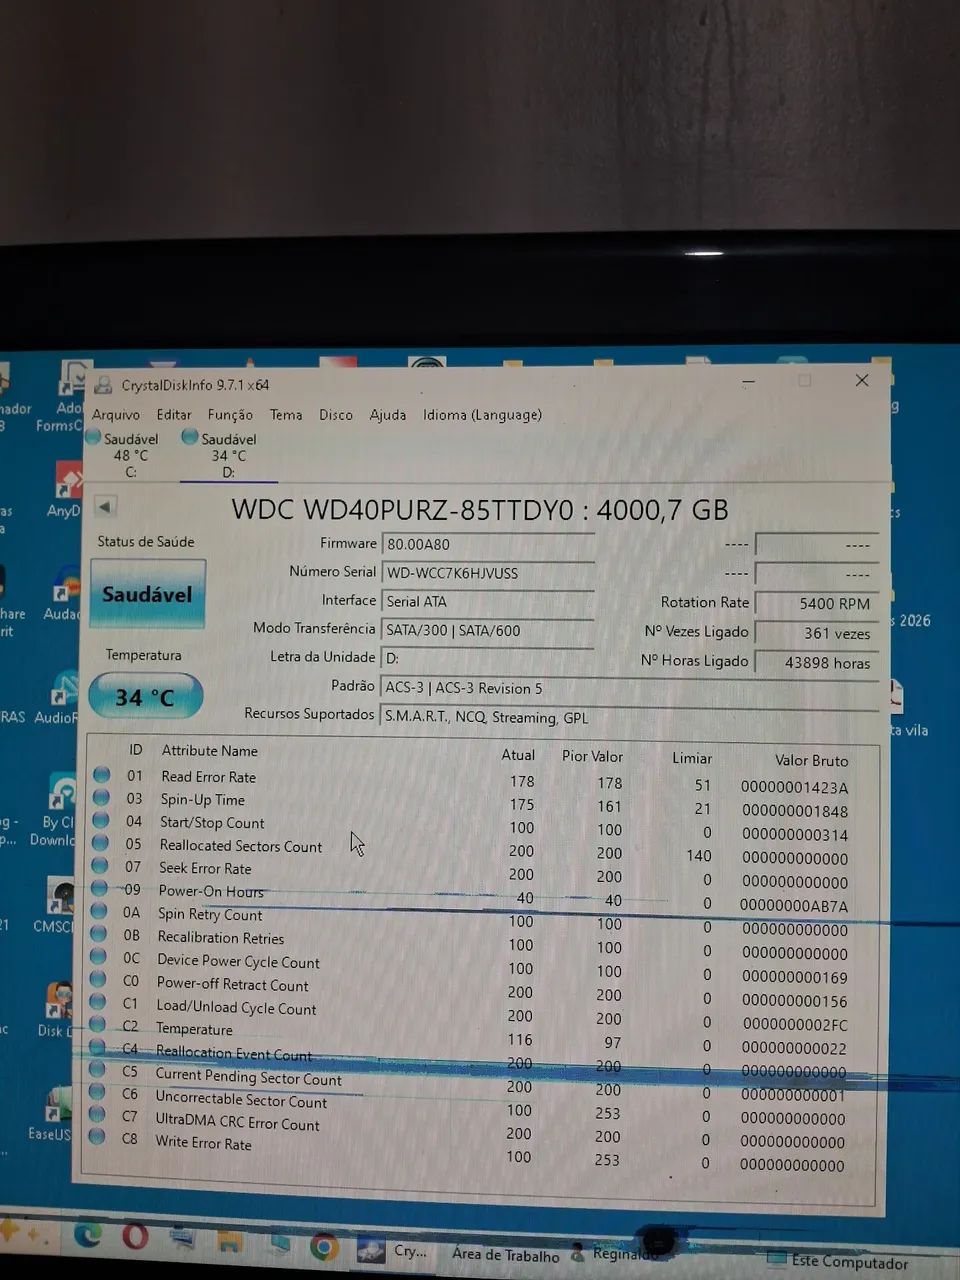Open Opera browser from the taskbar
The width and height of the screenshot is (960, 1280).
(135, 1238)
